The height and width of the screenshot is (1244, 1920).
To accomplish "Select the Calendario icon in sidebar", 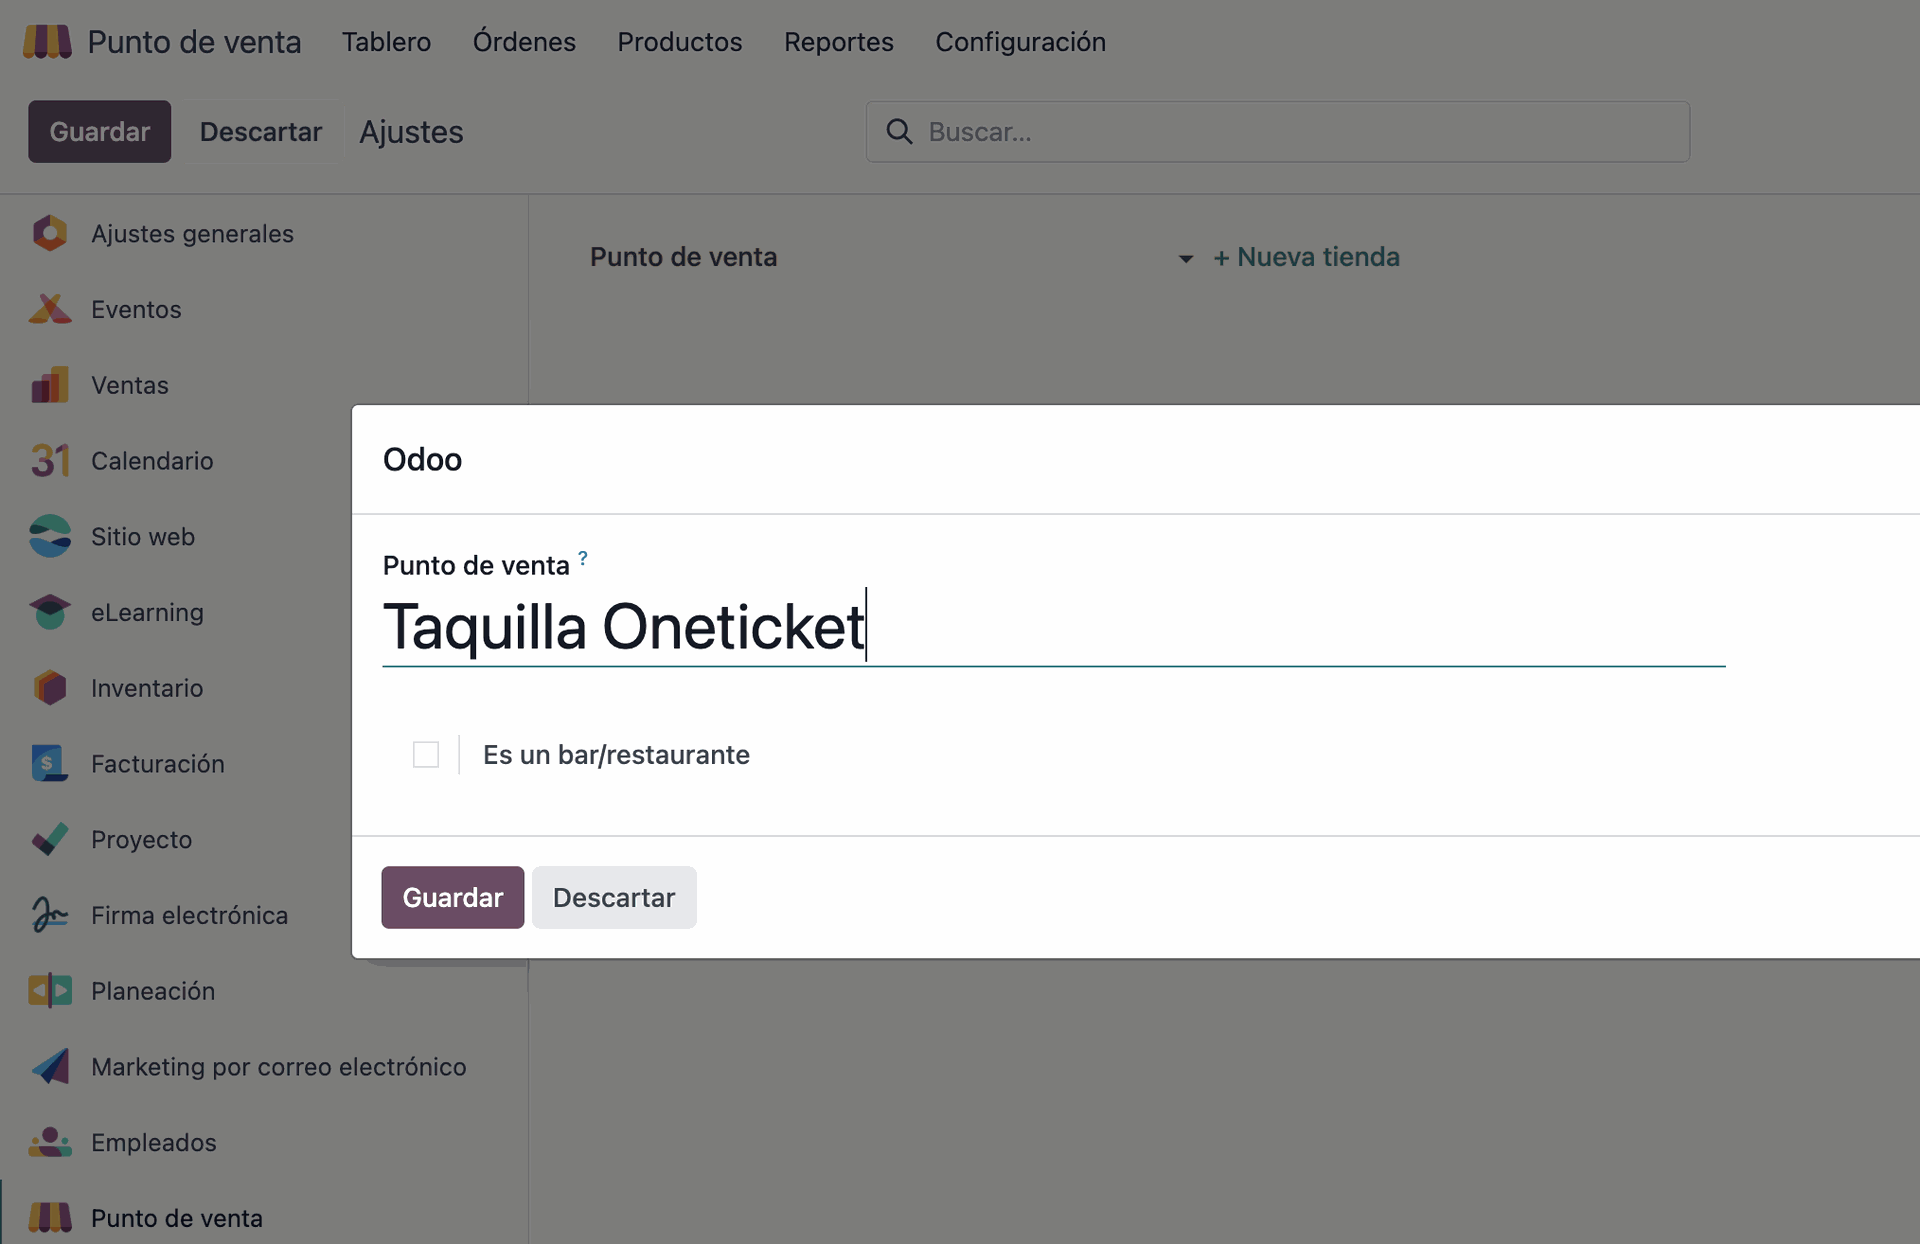I will click(49, 461).
